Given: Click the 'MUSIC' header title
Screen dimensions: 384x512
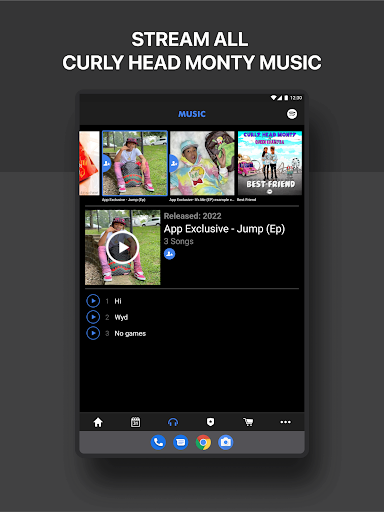Looking at the screenshot, I should [192, 114].
